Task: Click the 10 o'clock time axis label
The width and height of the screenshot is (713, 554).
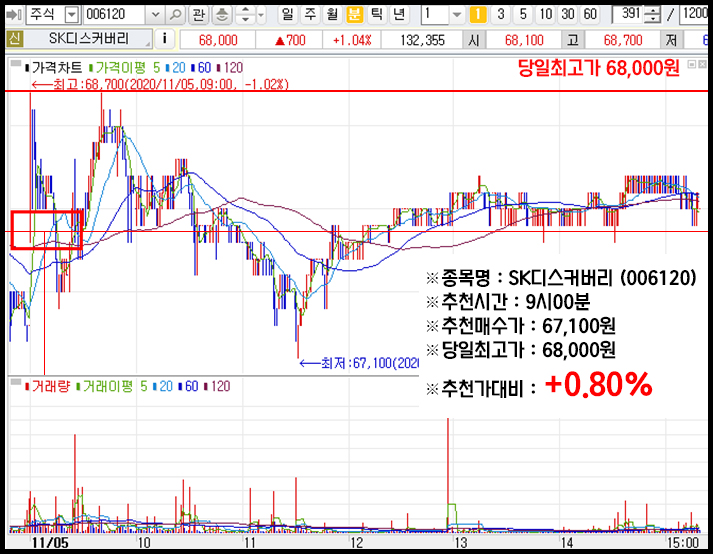Action: tap(144, 543)
